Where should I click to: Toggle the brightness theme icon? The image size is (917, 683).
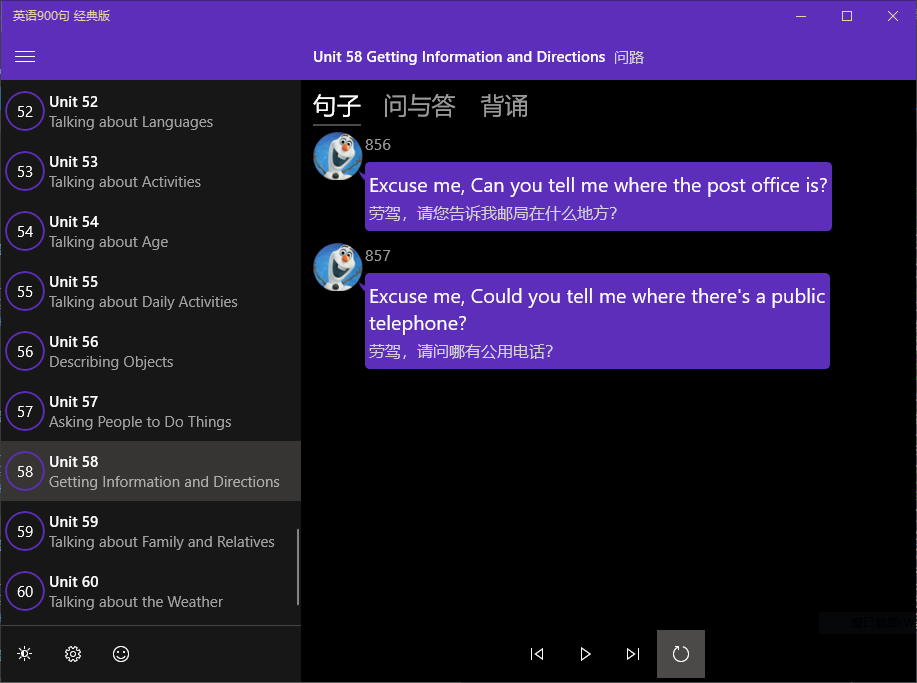pyautogui.click(x=25, y=654)
